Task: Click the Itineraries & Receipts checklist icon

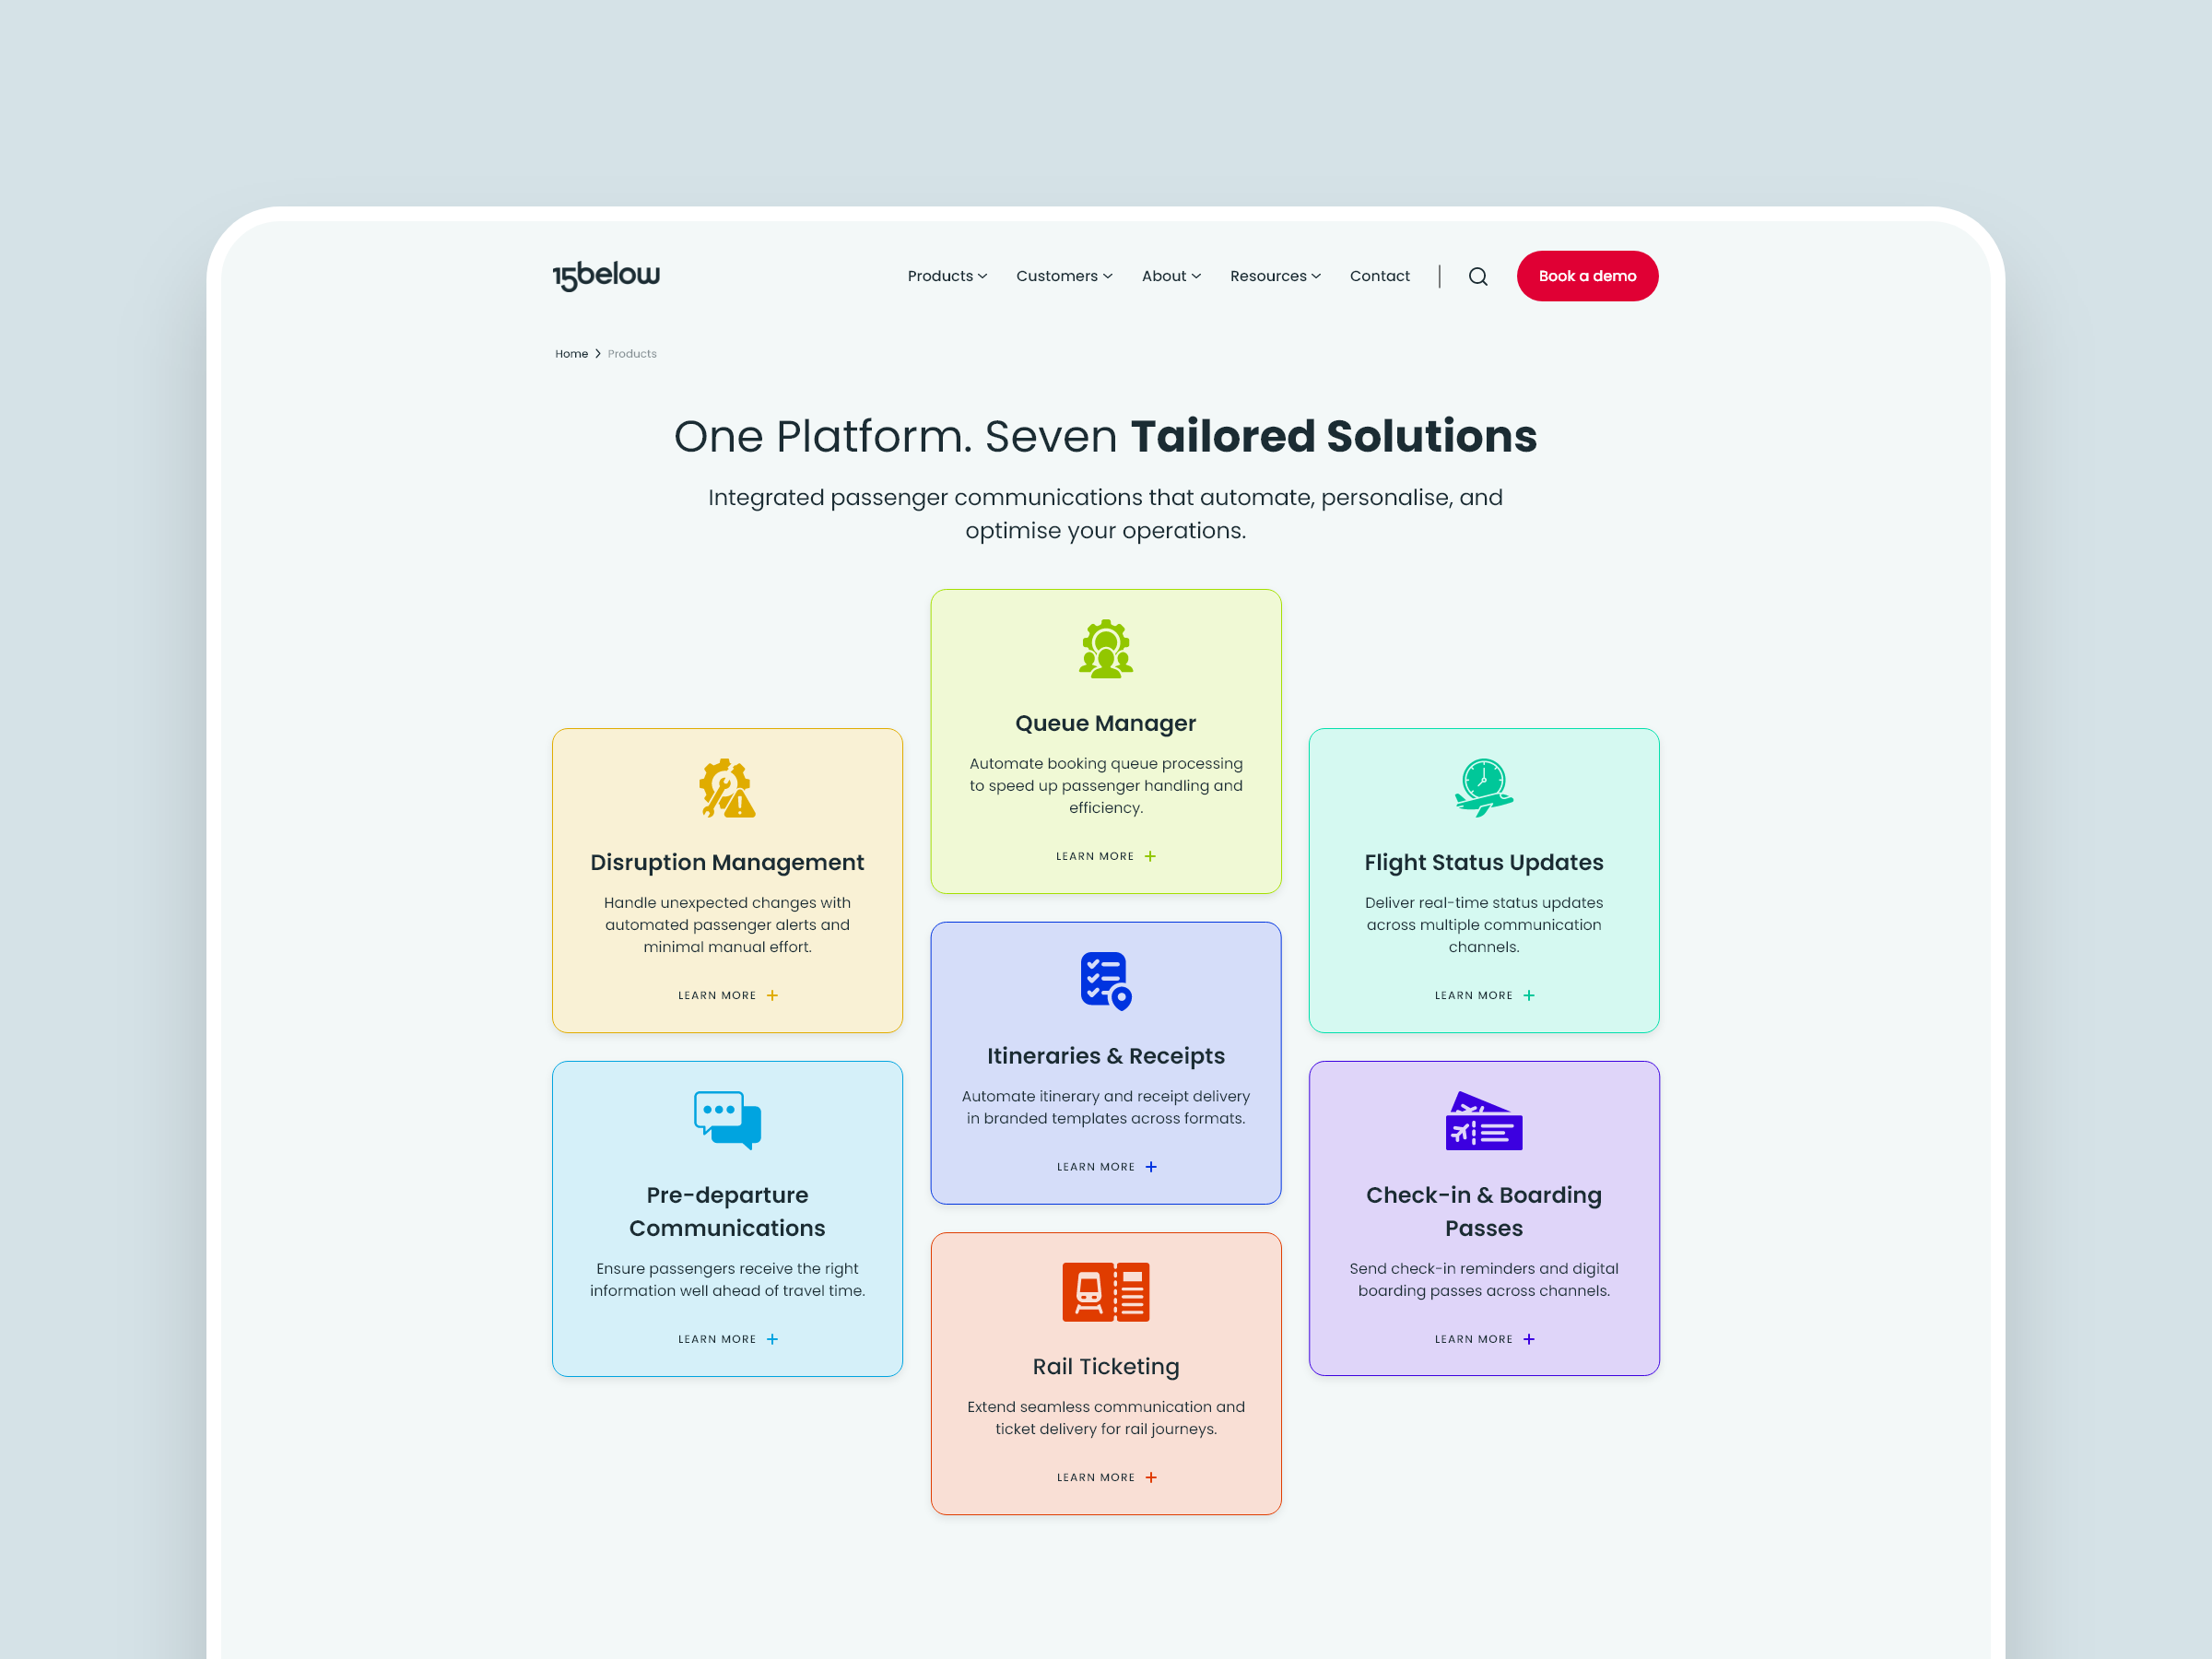Action: click(1104, 981)
